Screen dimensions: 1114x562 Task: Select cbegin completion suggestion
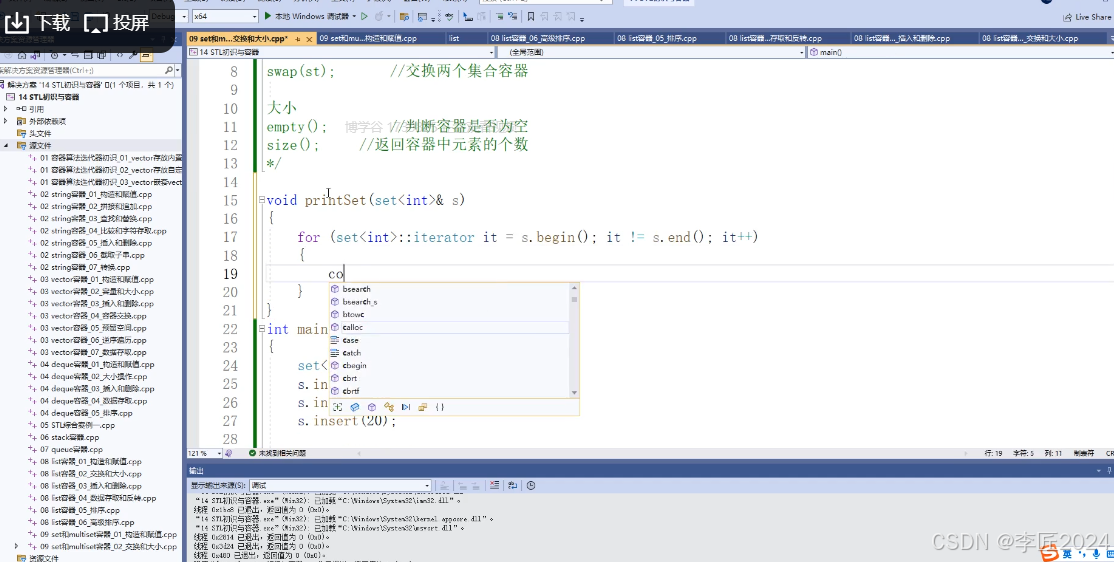pyautogui.click(x=449, y=366)
